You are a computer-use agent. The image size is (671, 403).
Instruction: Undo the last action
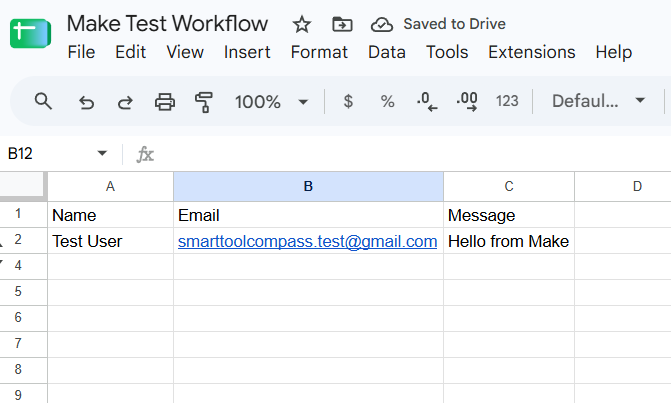tap(86, 103)
